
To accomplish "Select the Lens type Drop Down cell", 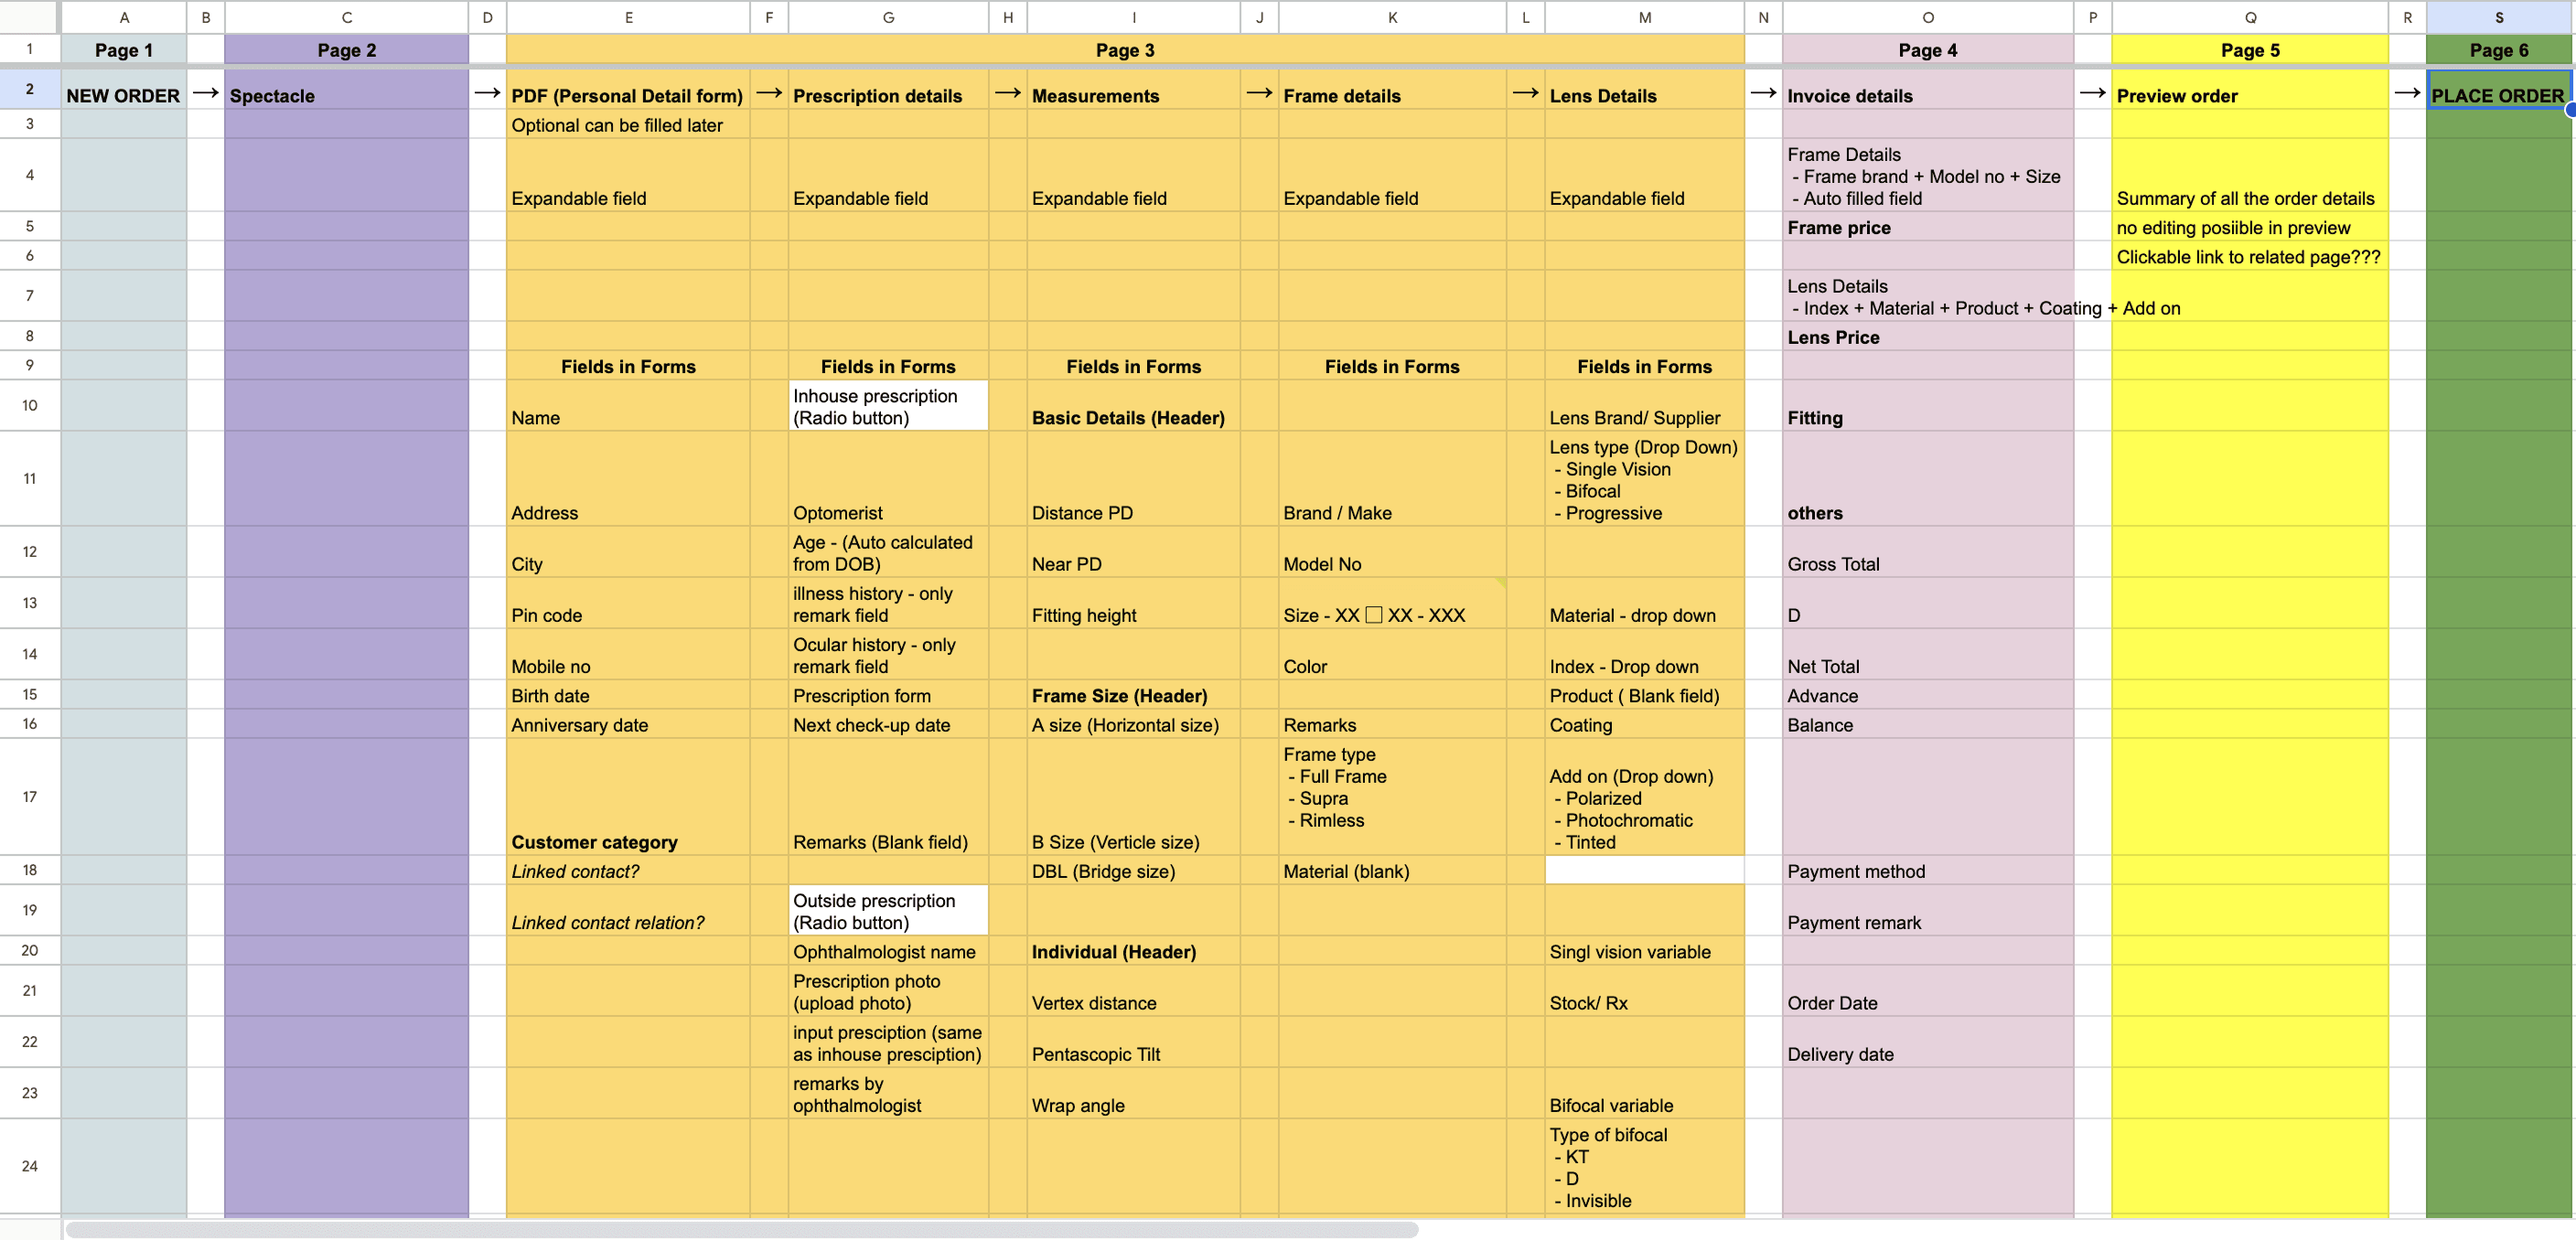I will coord(1643,479).
